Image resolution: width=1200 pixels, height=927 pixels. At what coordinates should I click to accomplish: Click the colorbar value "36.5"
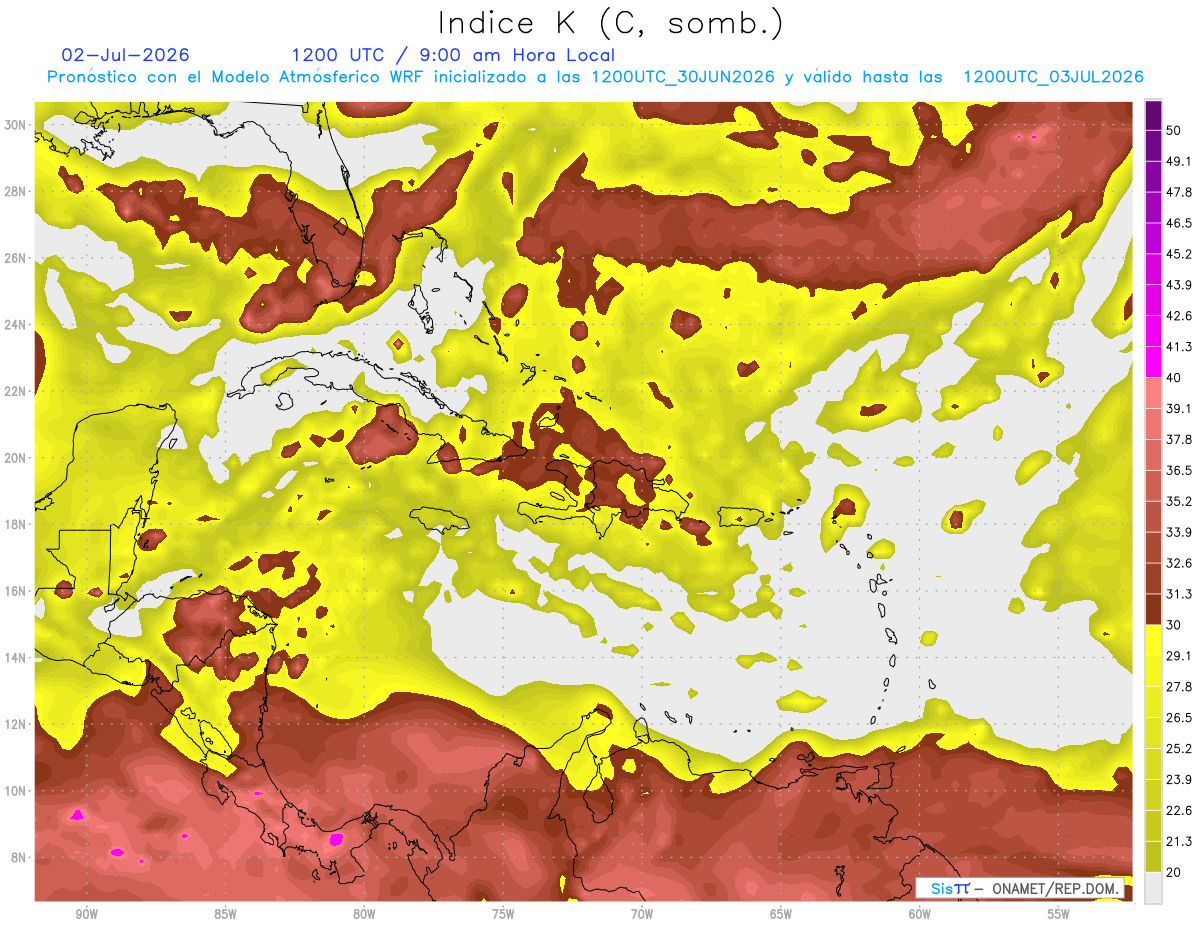point(1180,470)
